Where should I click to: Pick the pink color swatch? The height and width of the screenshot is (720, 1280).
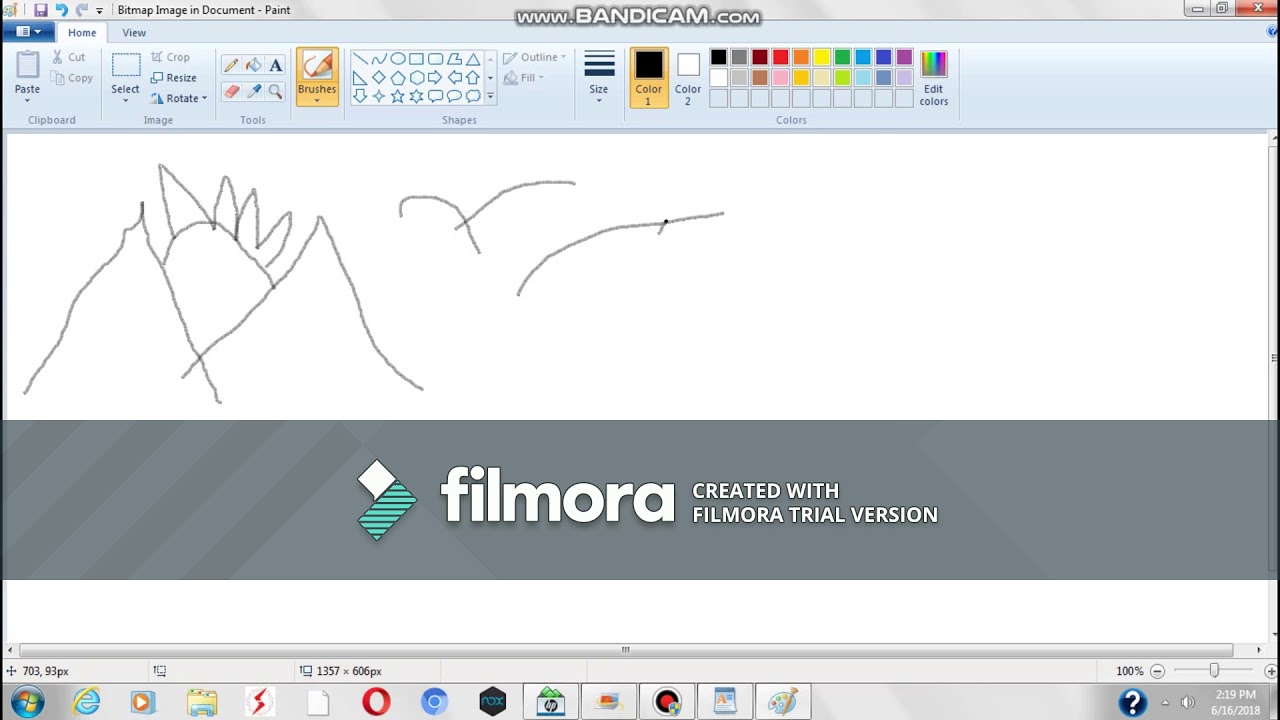(x=780, y=78)
